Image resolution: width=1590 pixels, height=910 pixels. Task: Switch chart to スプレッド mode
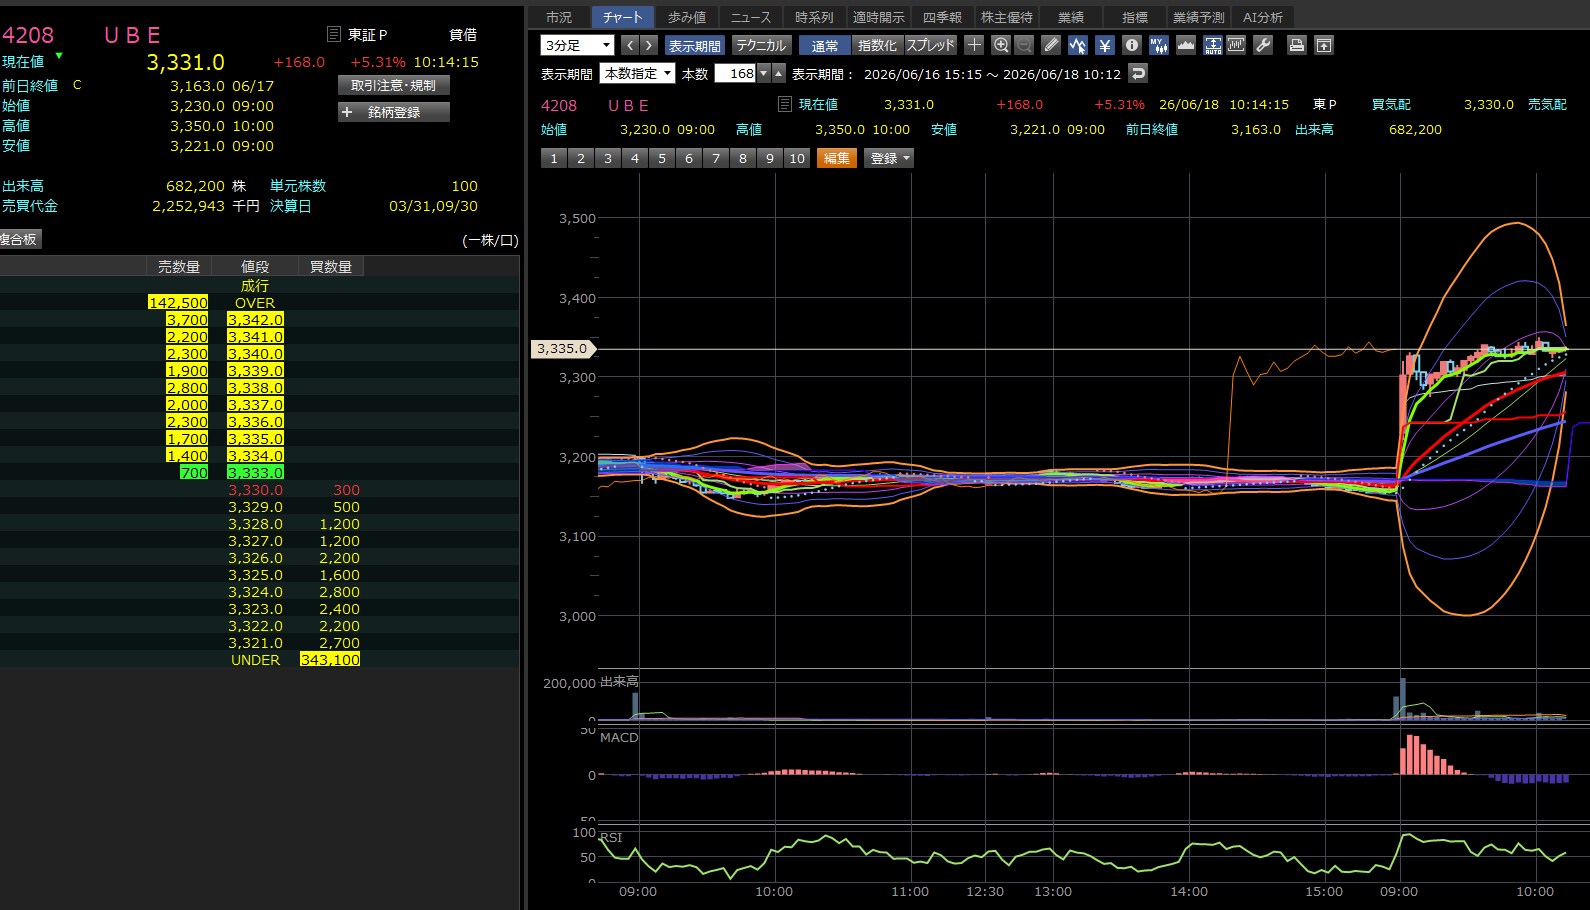(x=931, y=46)
